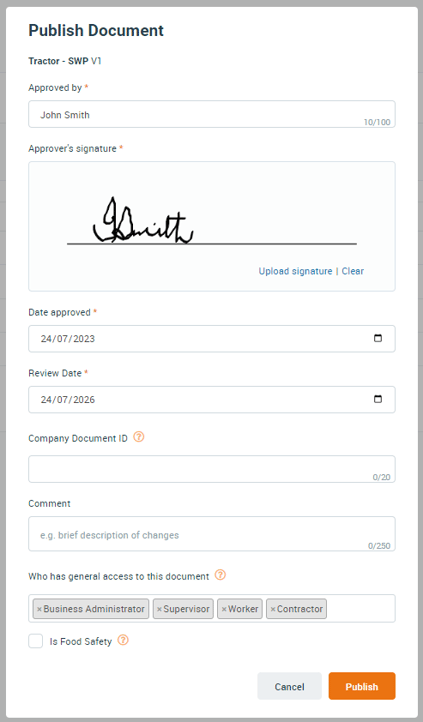423x722 pixels.
Task: Click into the Company Document ID field
Action: pyautogui.click(x=212, y=469)
